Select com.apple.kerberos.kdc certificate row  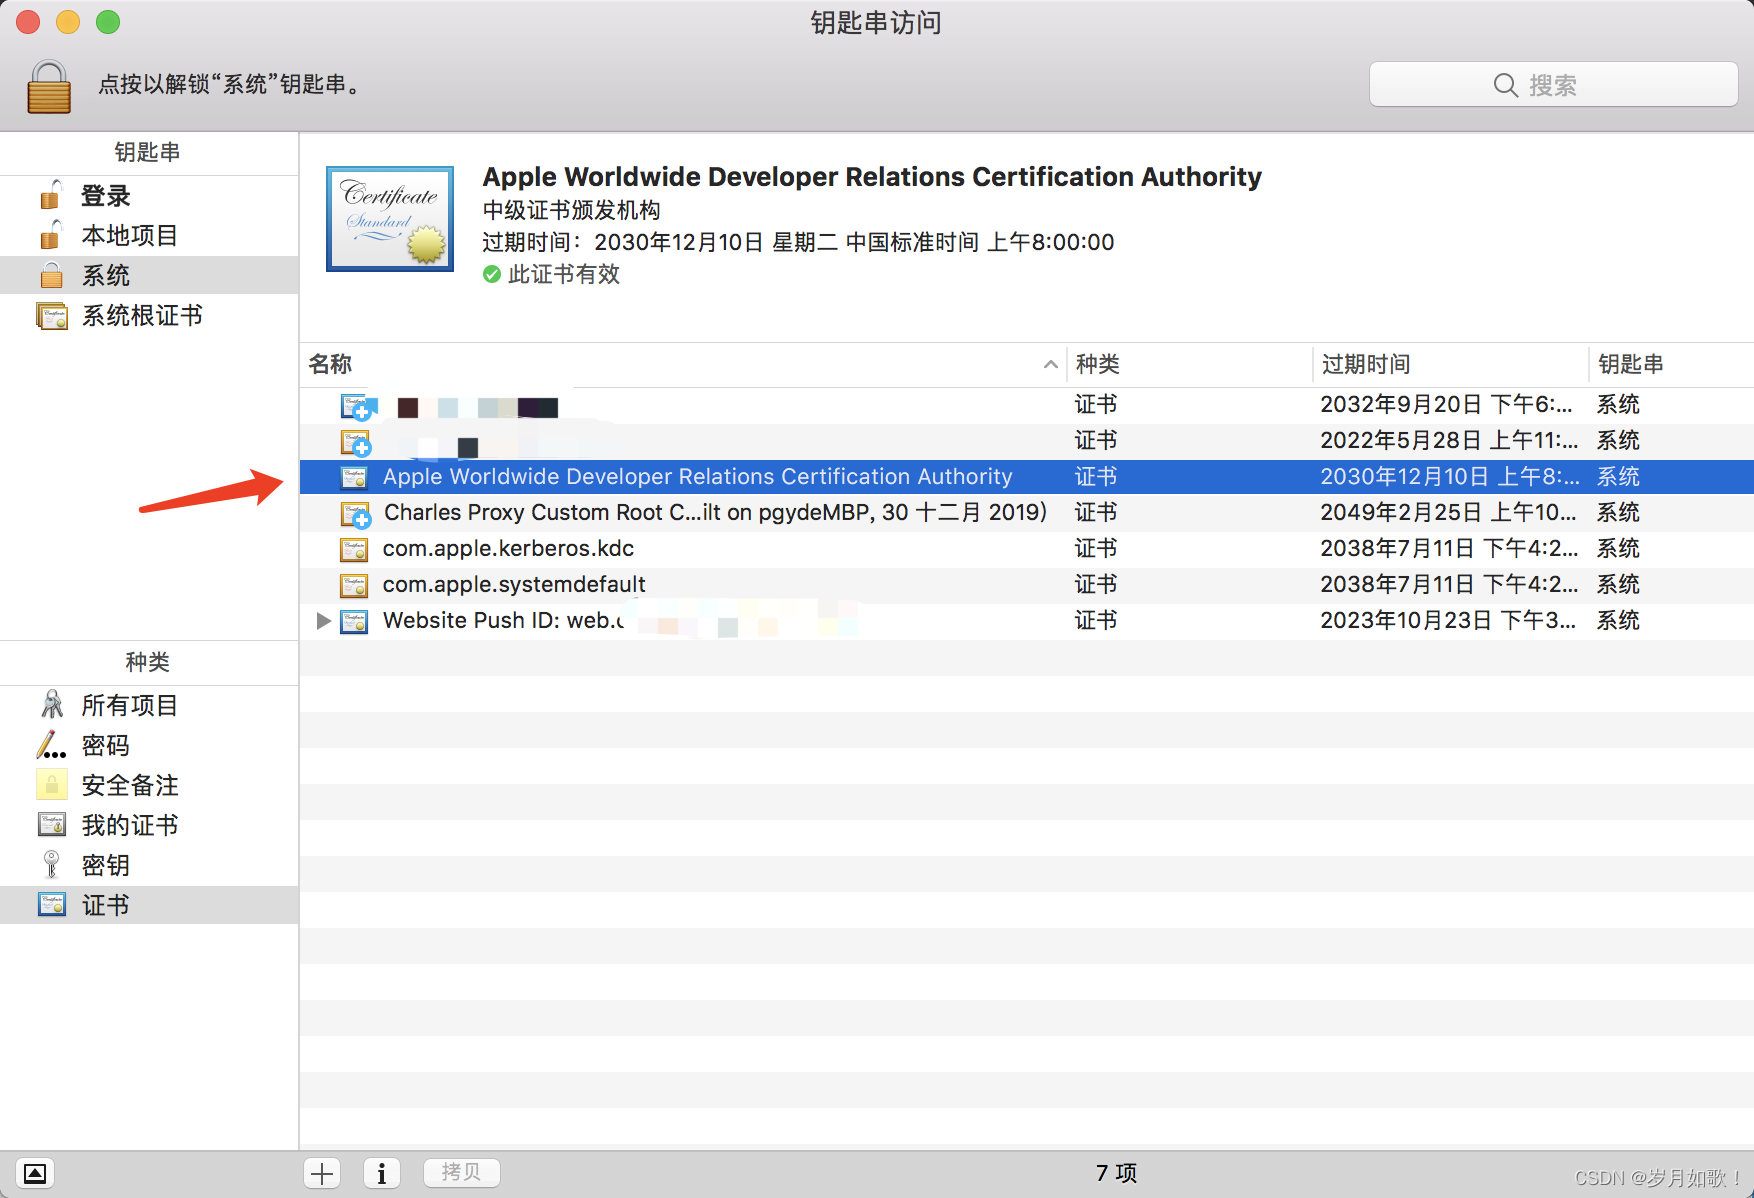tap(1027, 549)
